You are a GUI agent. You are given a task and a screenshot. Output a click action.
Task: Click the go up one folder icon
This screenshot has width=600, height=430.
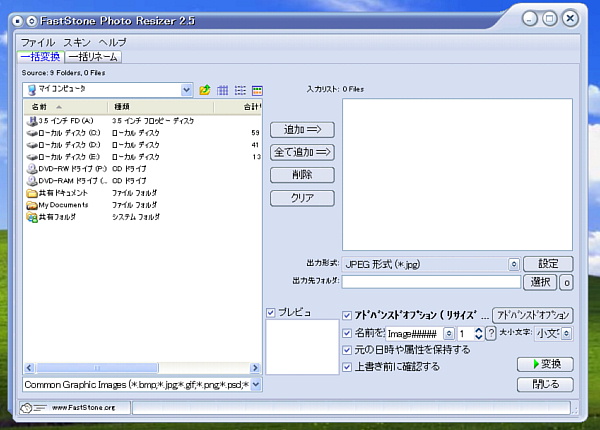point(205,90)
